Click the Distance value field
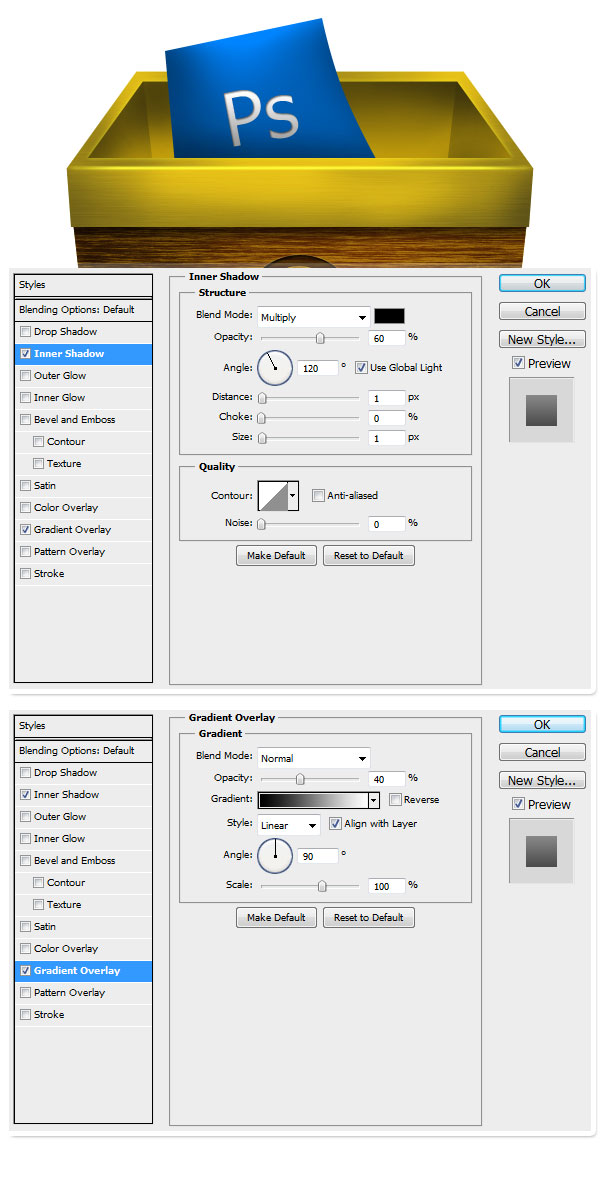This screenshot has height=1180, width=600. [387, 398]
